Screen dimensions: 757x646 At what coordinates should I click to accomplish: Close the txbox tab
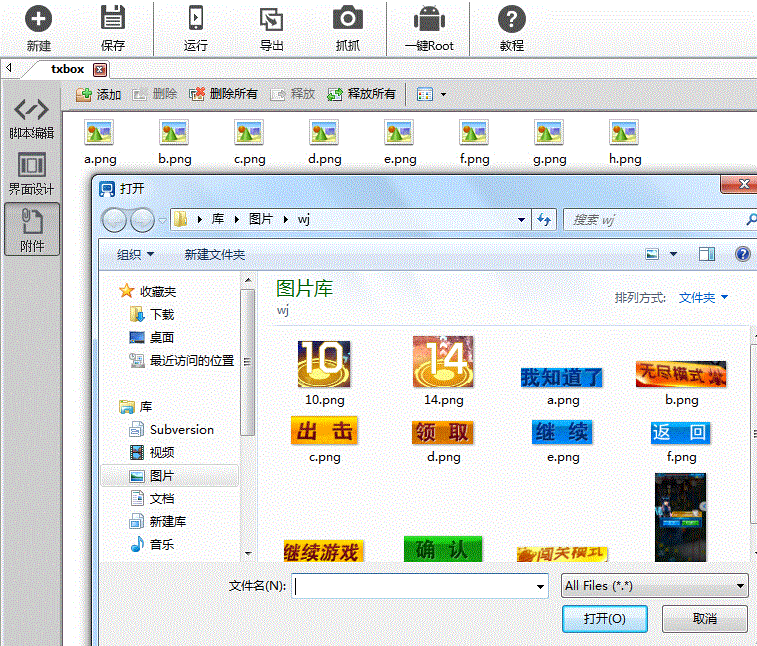[100, 70]
